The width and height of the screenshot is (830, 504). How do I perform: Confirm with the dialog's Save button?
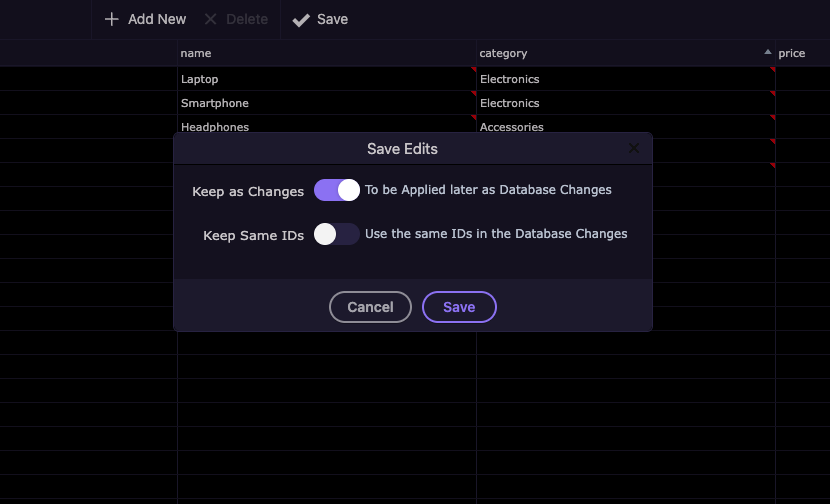459,307
